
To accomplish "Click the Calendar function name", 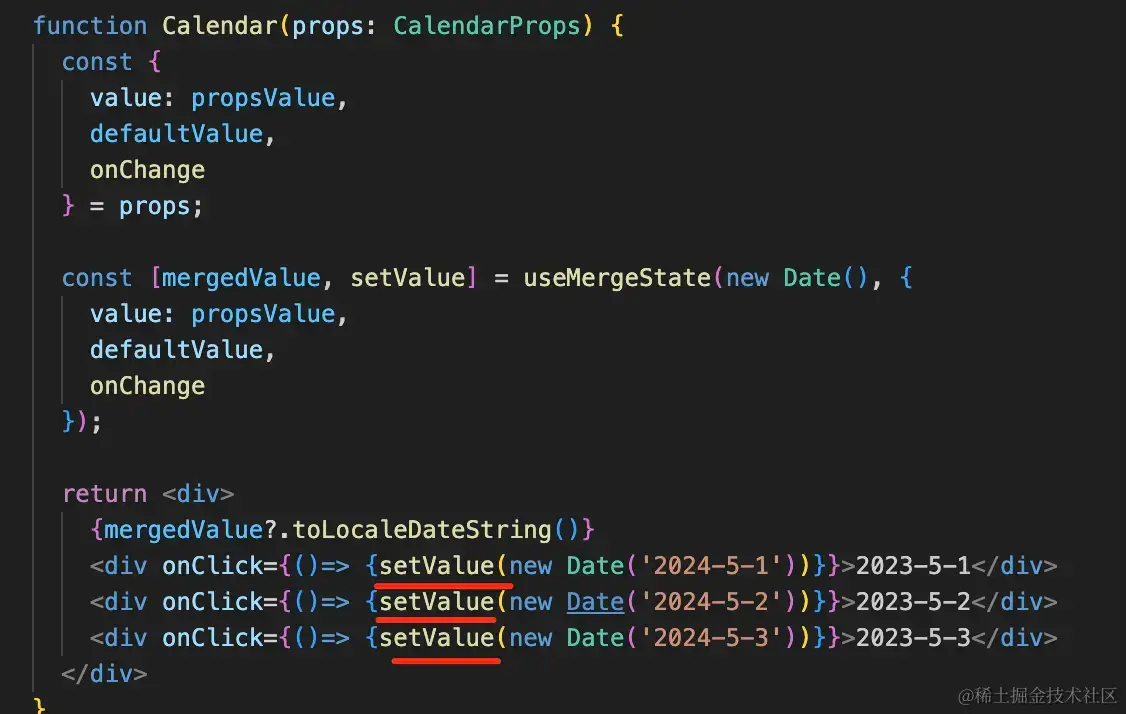I will coord(220,26).
